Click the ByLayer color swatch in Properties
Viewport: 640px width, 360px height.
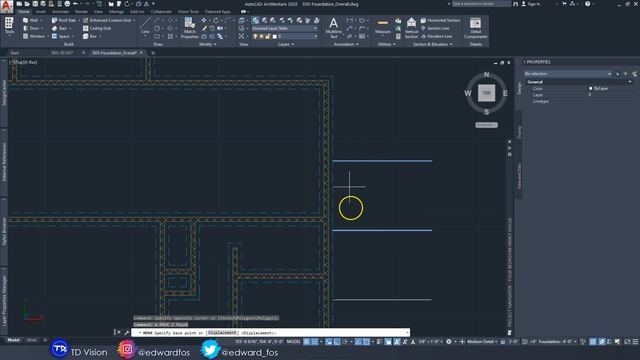click(x=590, y=89)
